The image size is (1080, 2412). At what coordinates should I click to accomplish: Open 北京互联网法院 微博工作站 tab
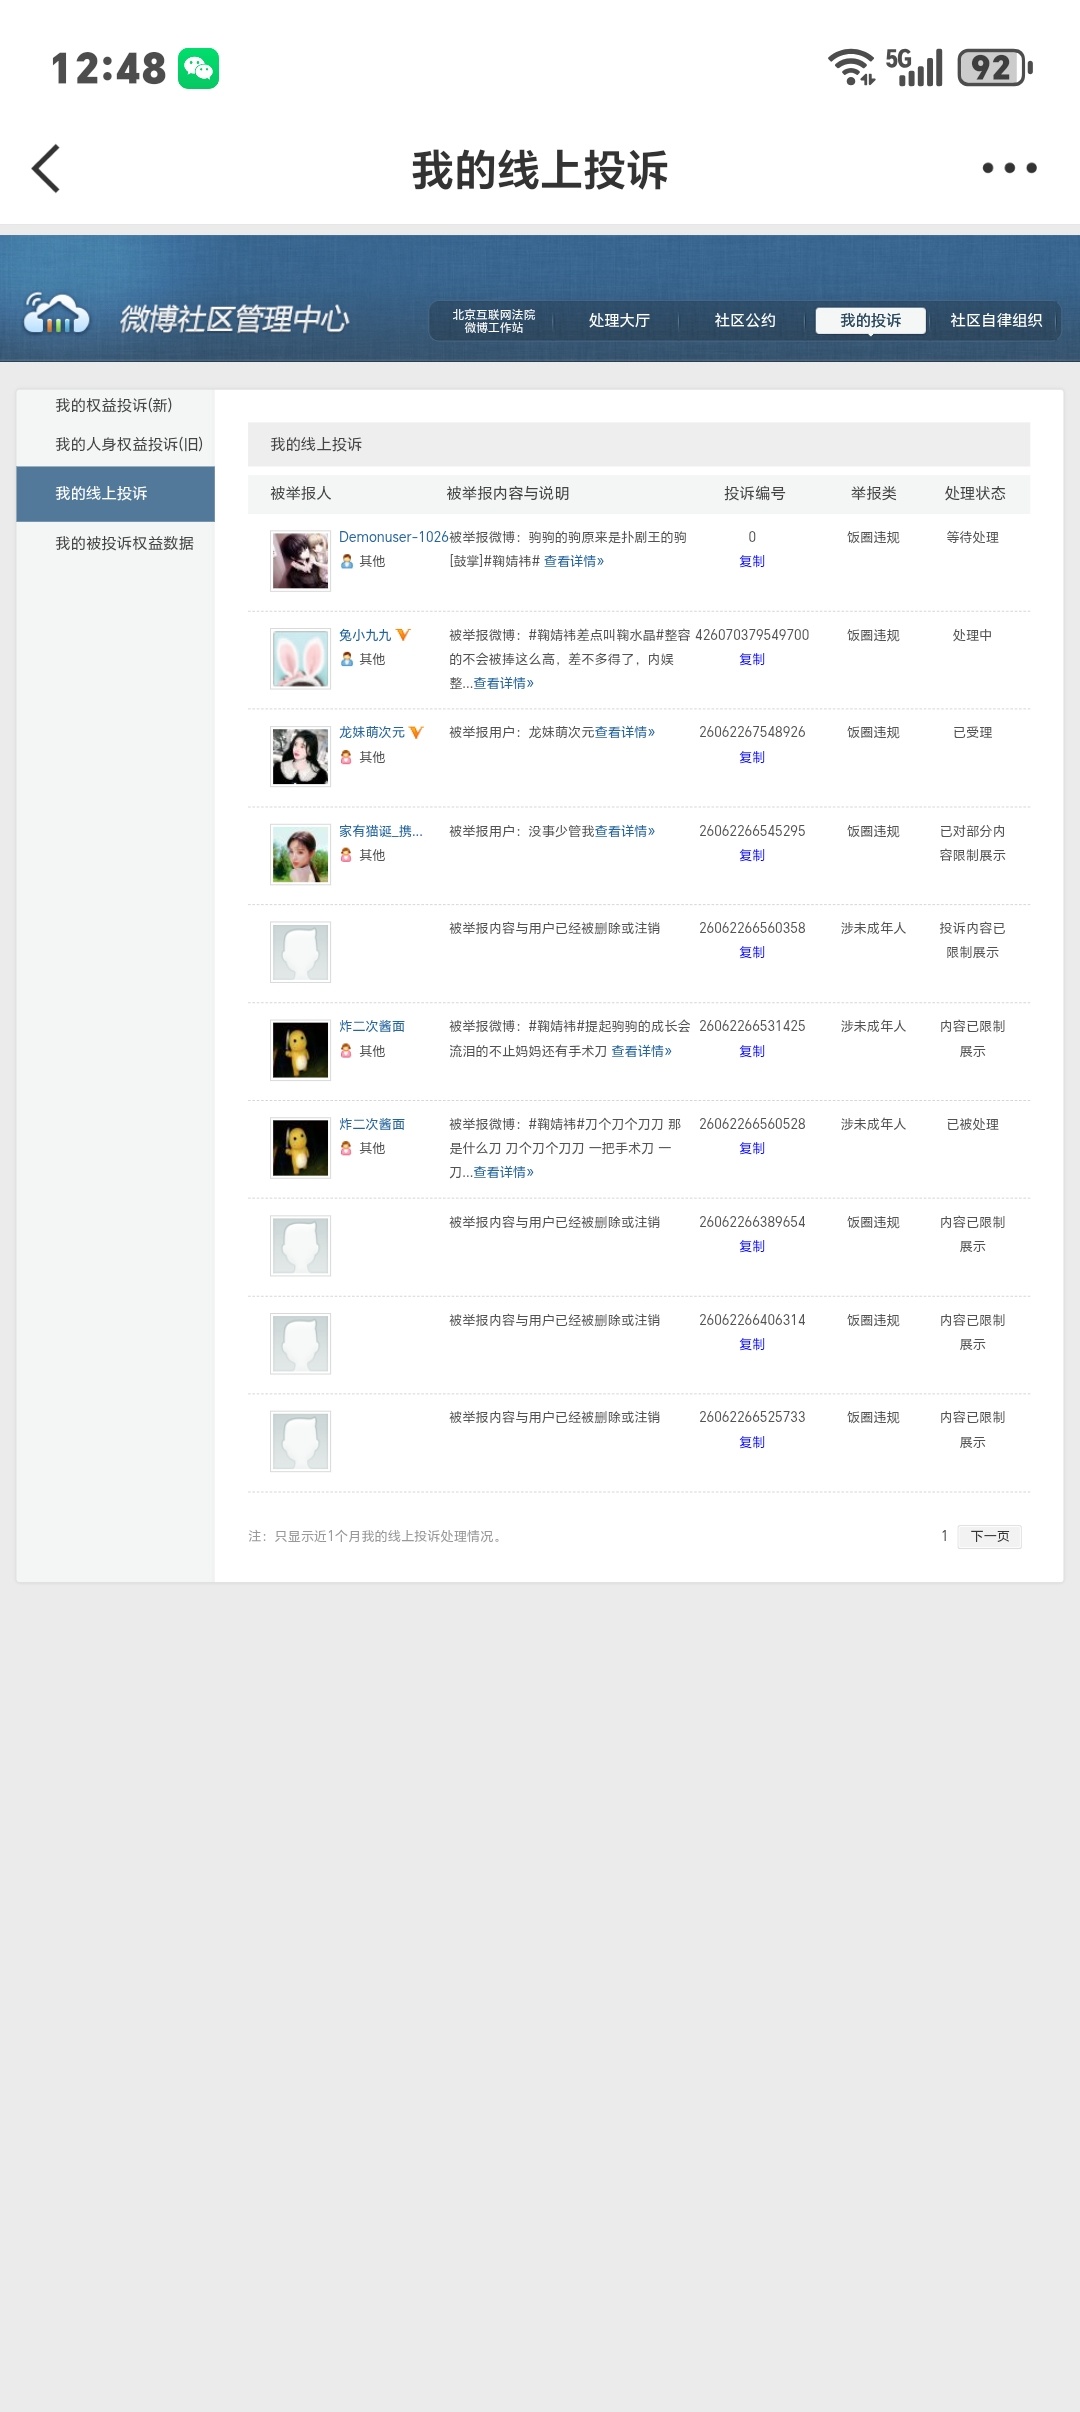pos(494,321)
